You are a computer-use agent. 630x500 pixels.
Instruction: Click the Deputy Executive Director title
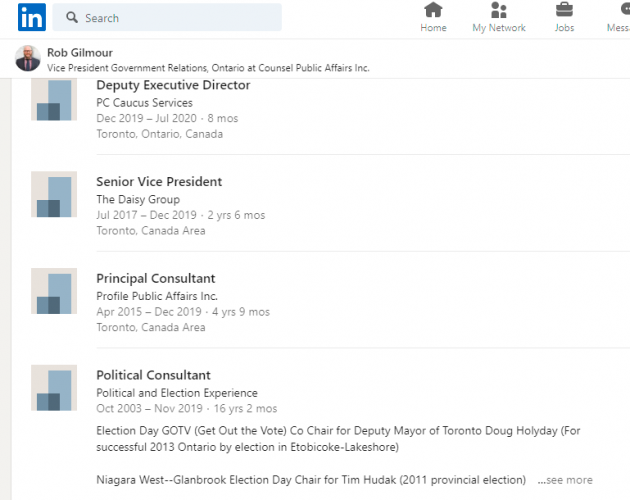coord(173,85)
